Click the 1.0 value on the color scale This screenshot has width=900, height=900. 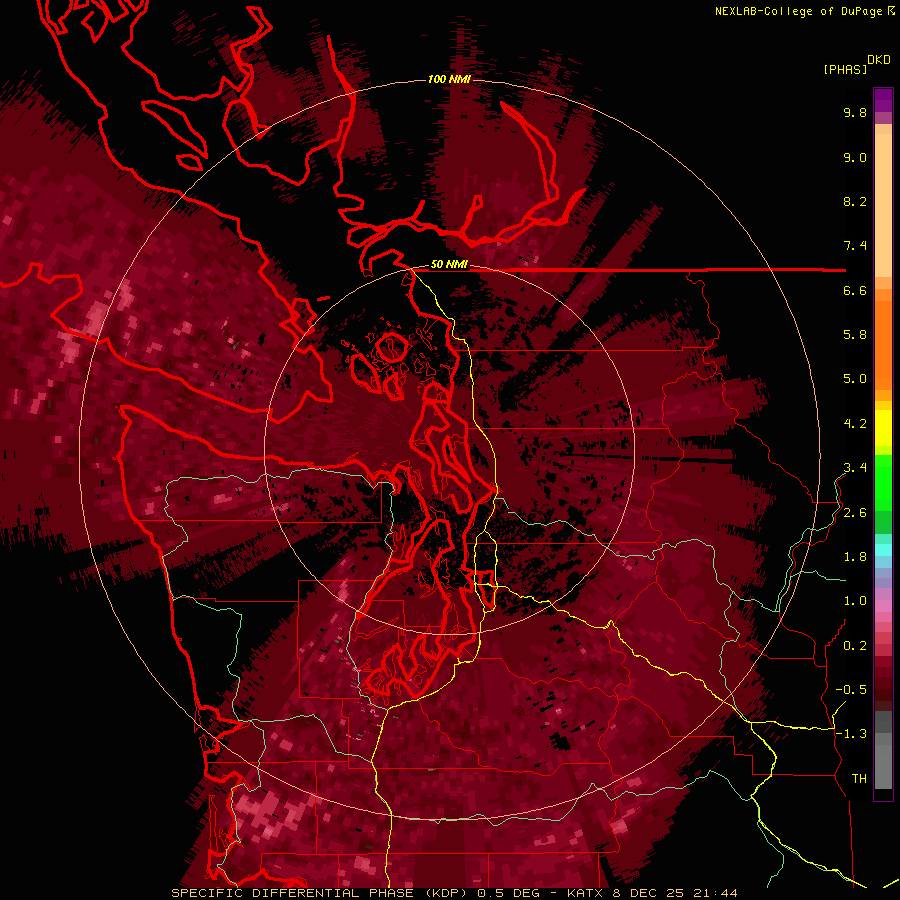[x=855, y=601]
